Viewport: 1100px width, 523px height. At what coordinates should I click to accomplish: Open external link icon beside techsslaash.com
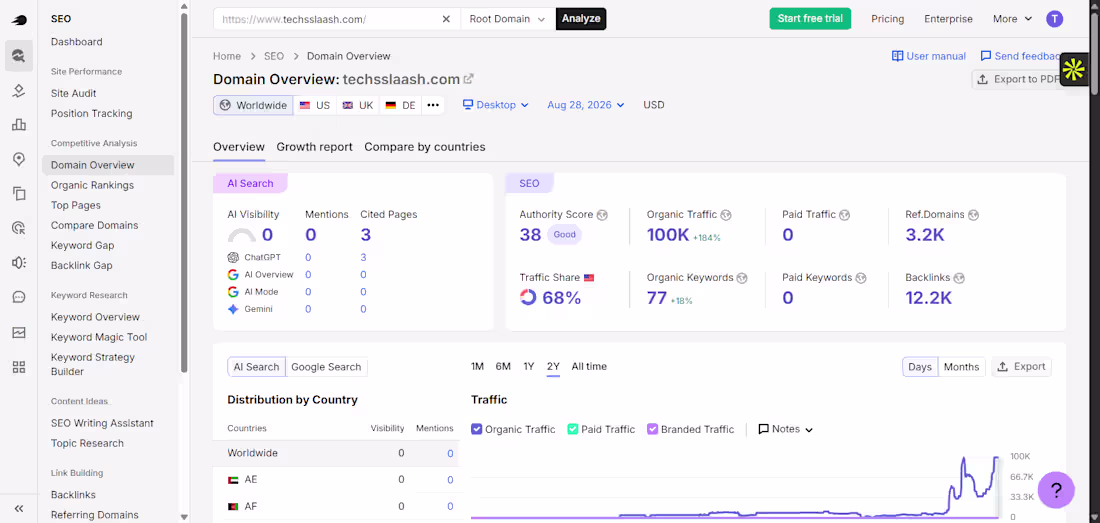(x=469, y=79)
